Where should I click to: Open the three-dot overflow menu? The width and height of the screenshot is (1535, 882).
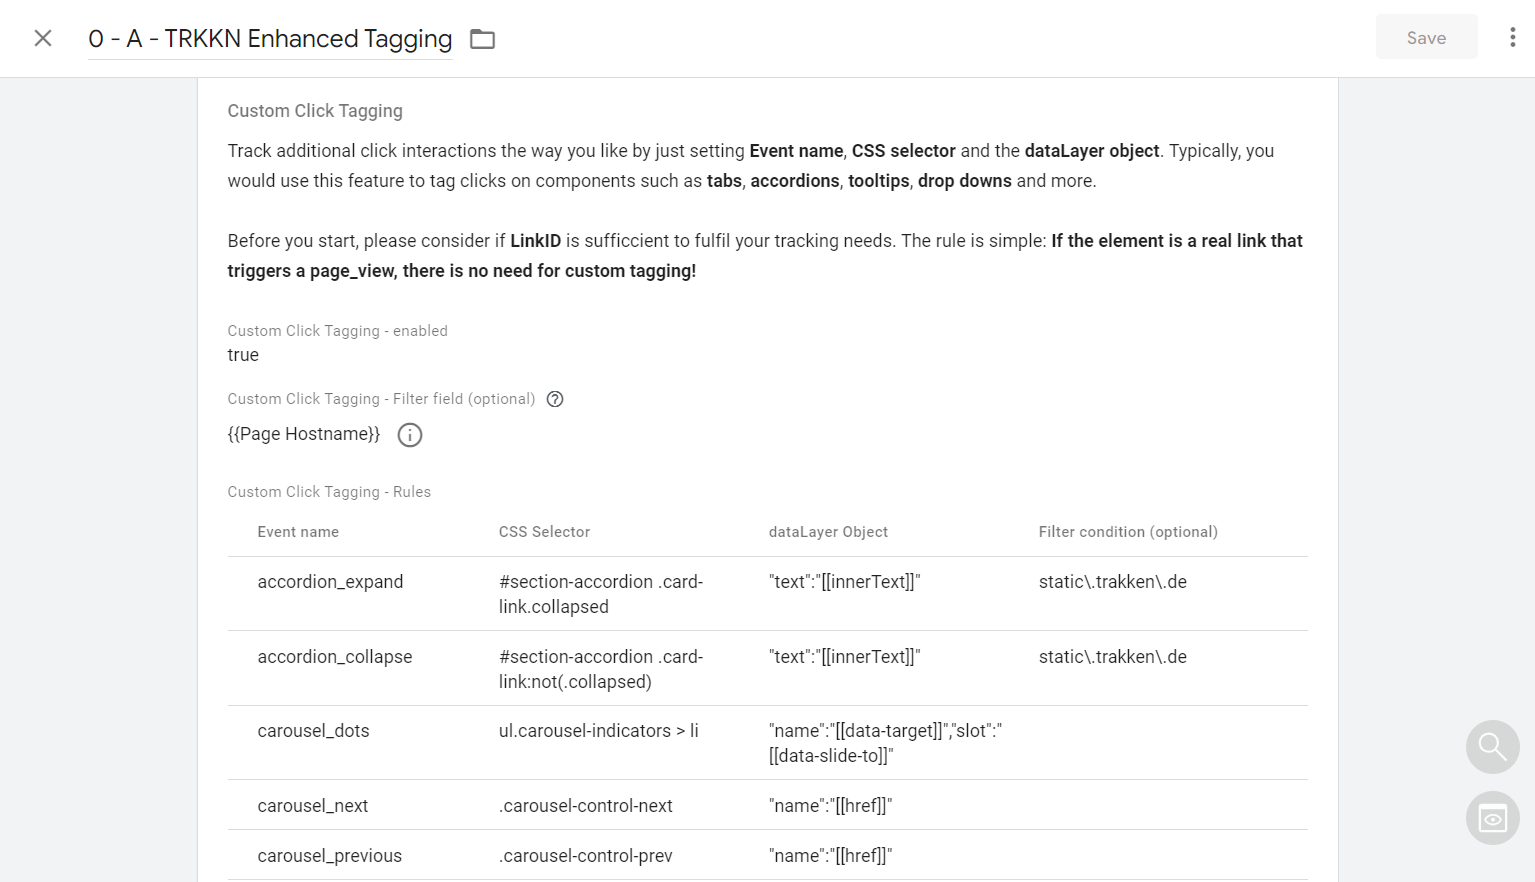(1514, 37)
